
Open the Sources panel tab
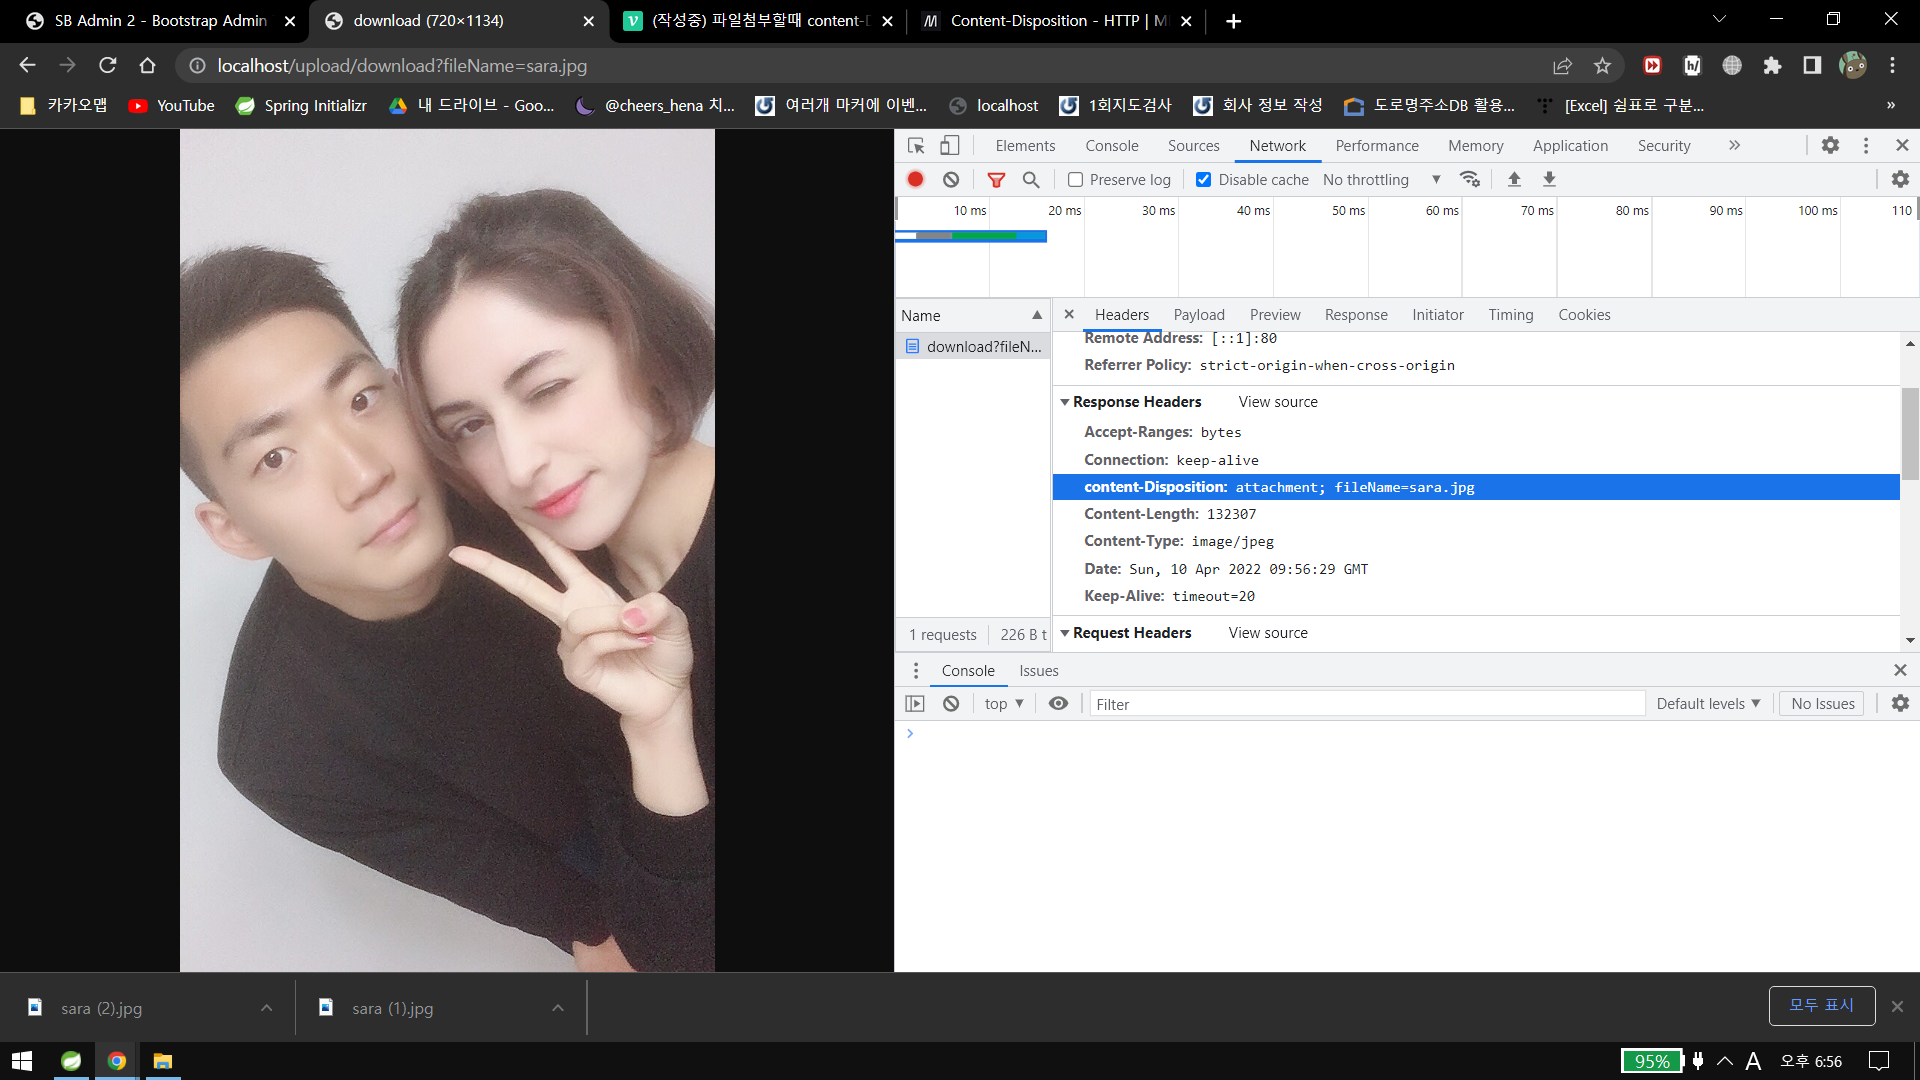coord(1193,146)
